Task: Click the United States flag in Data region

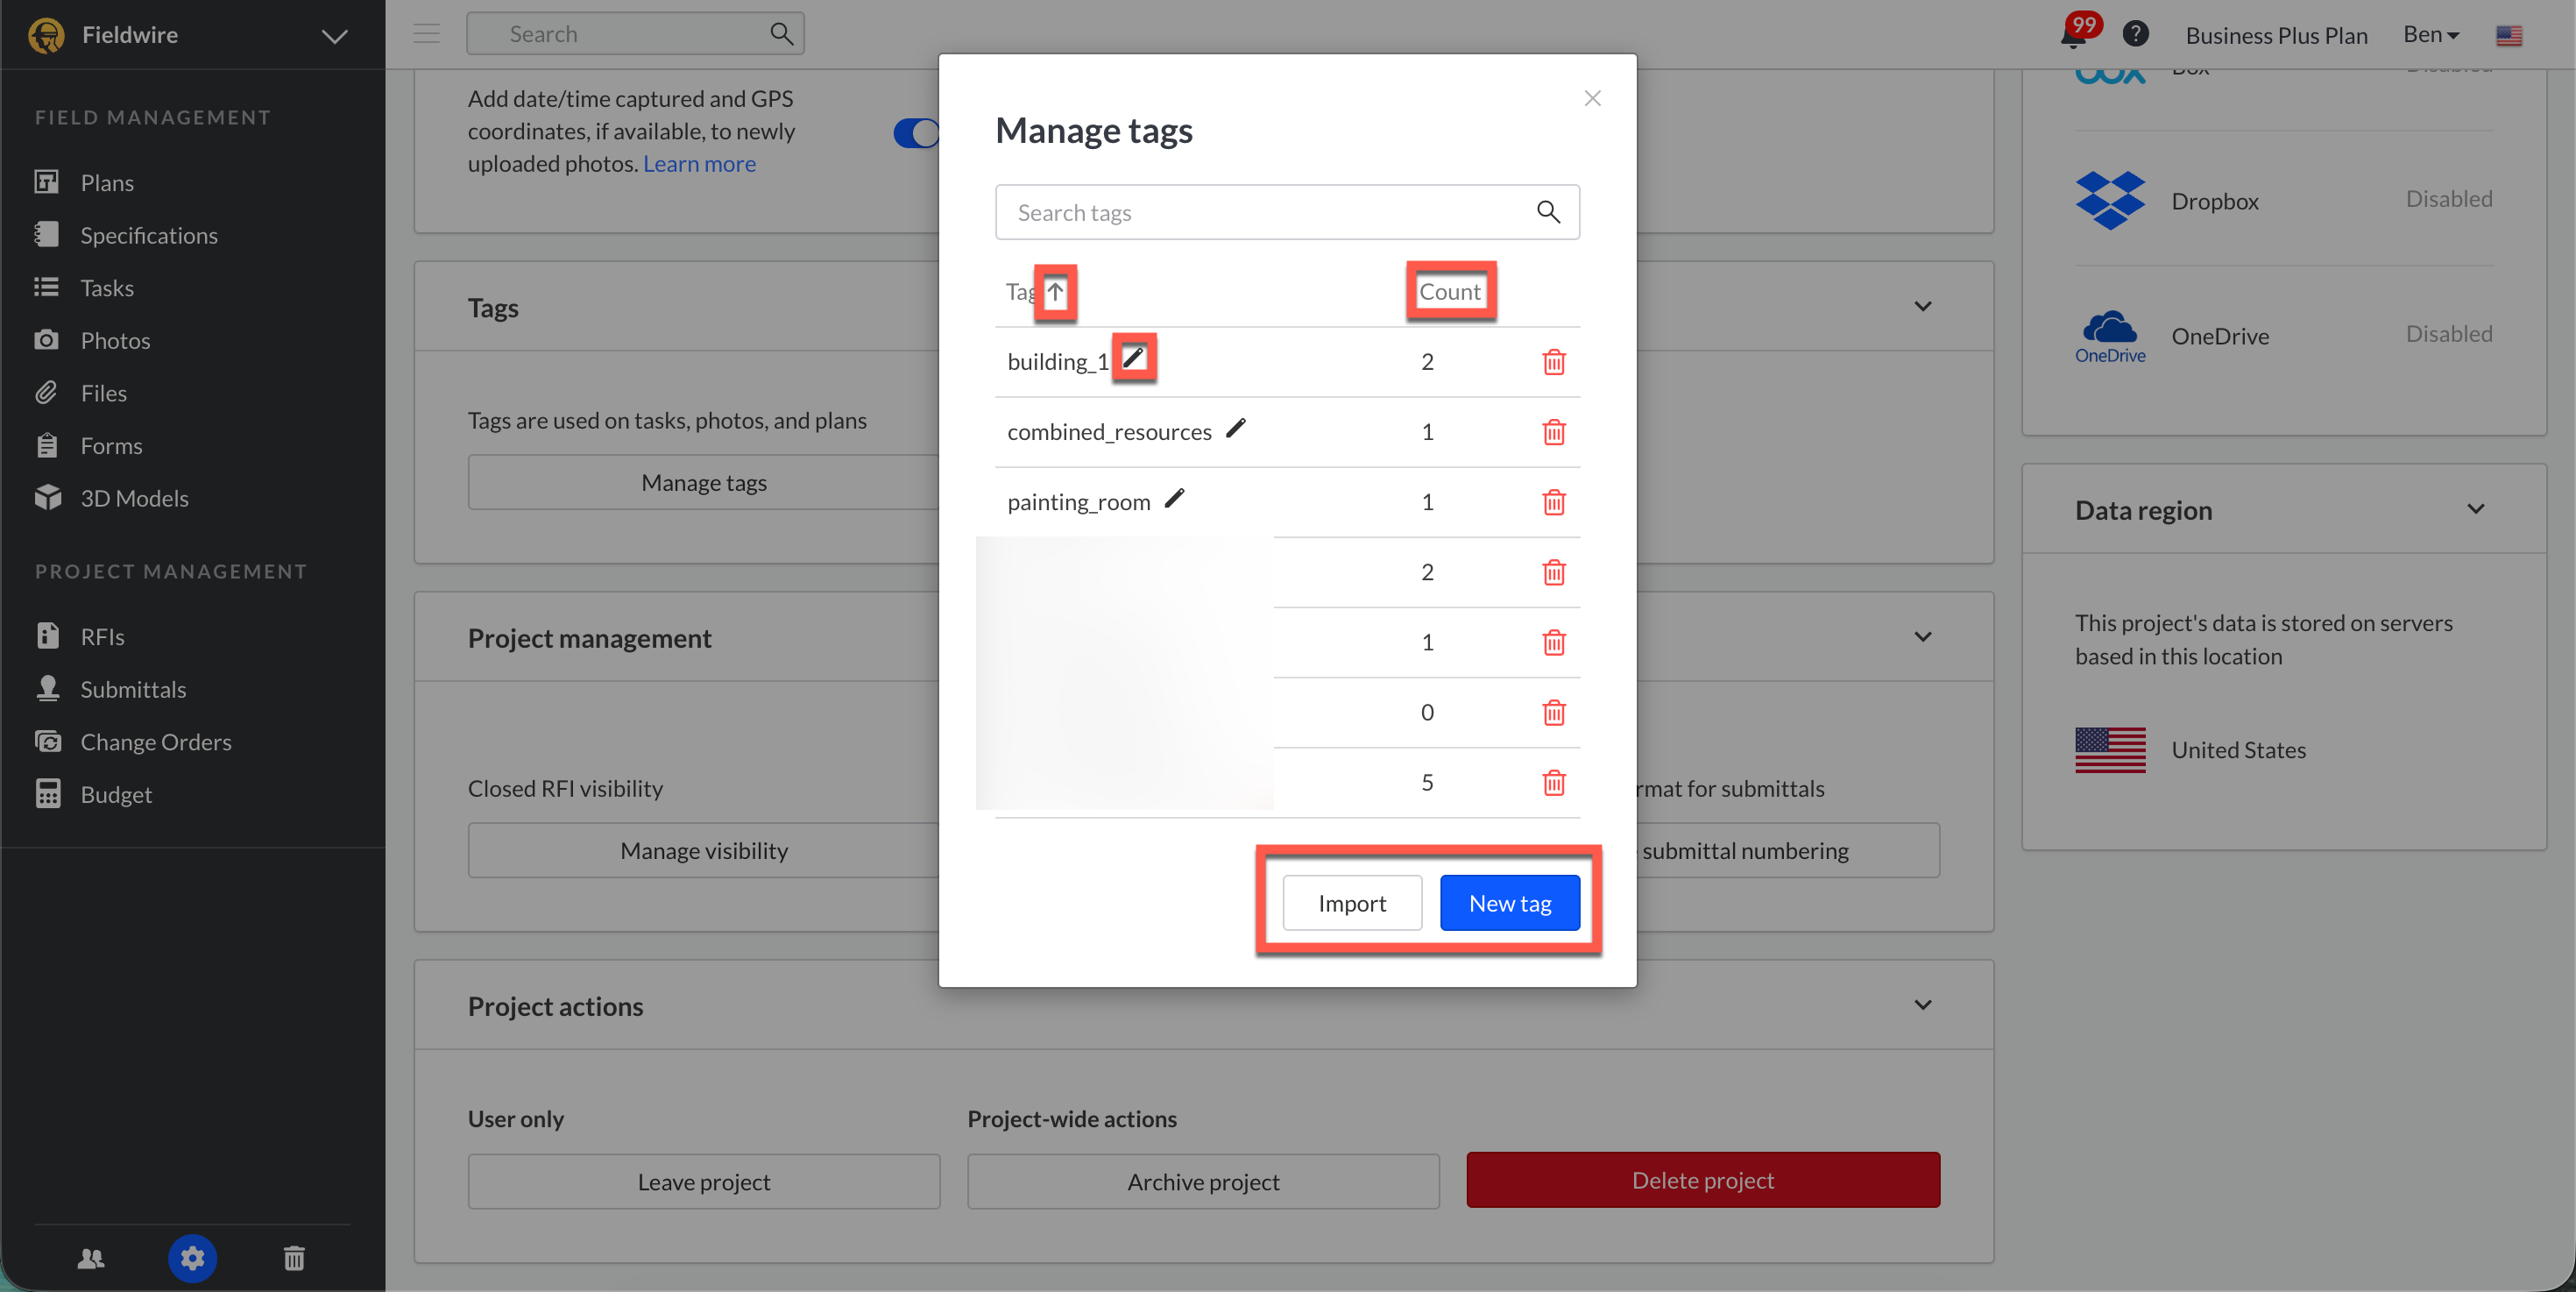Action: [x=2110, y=750]
